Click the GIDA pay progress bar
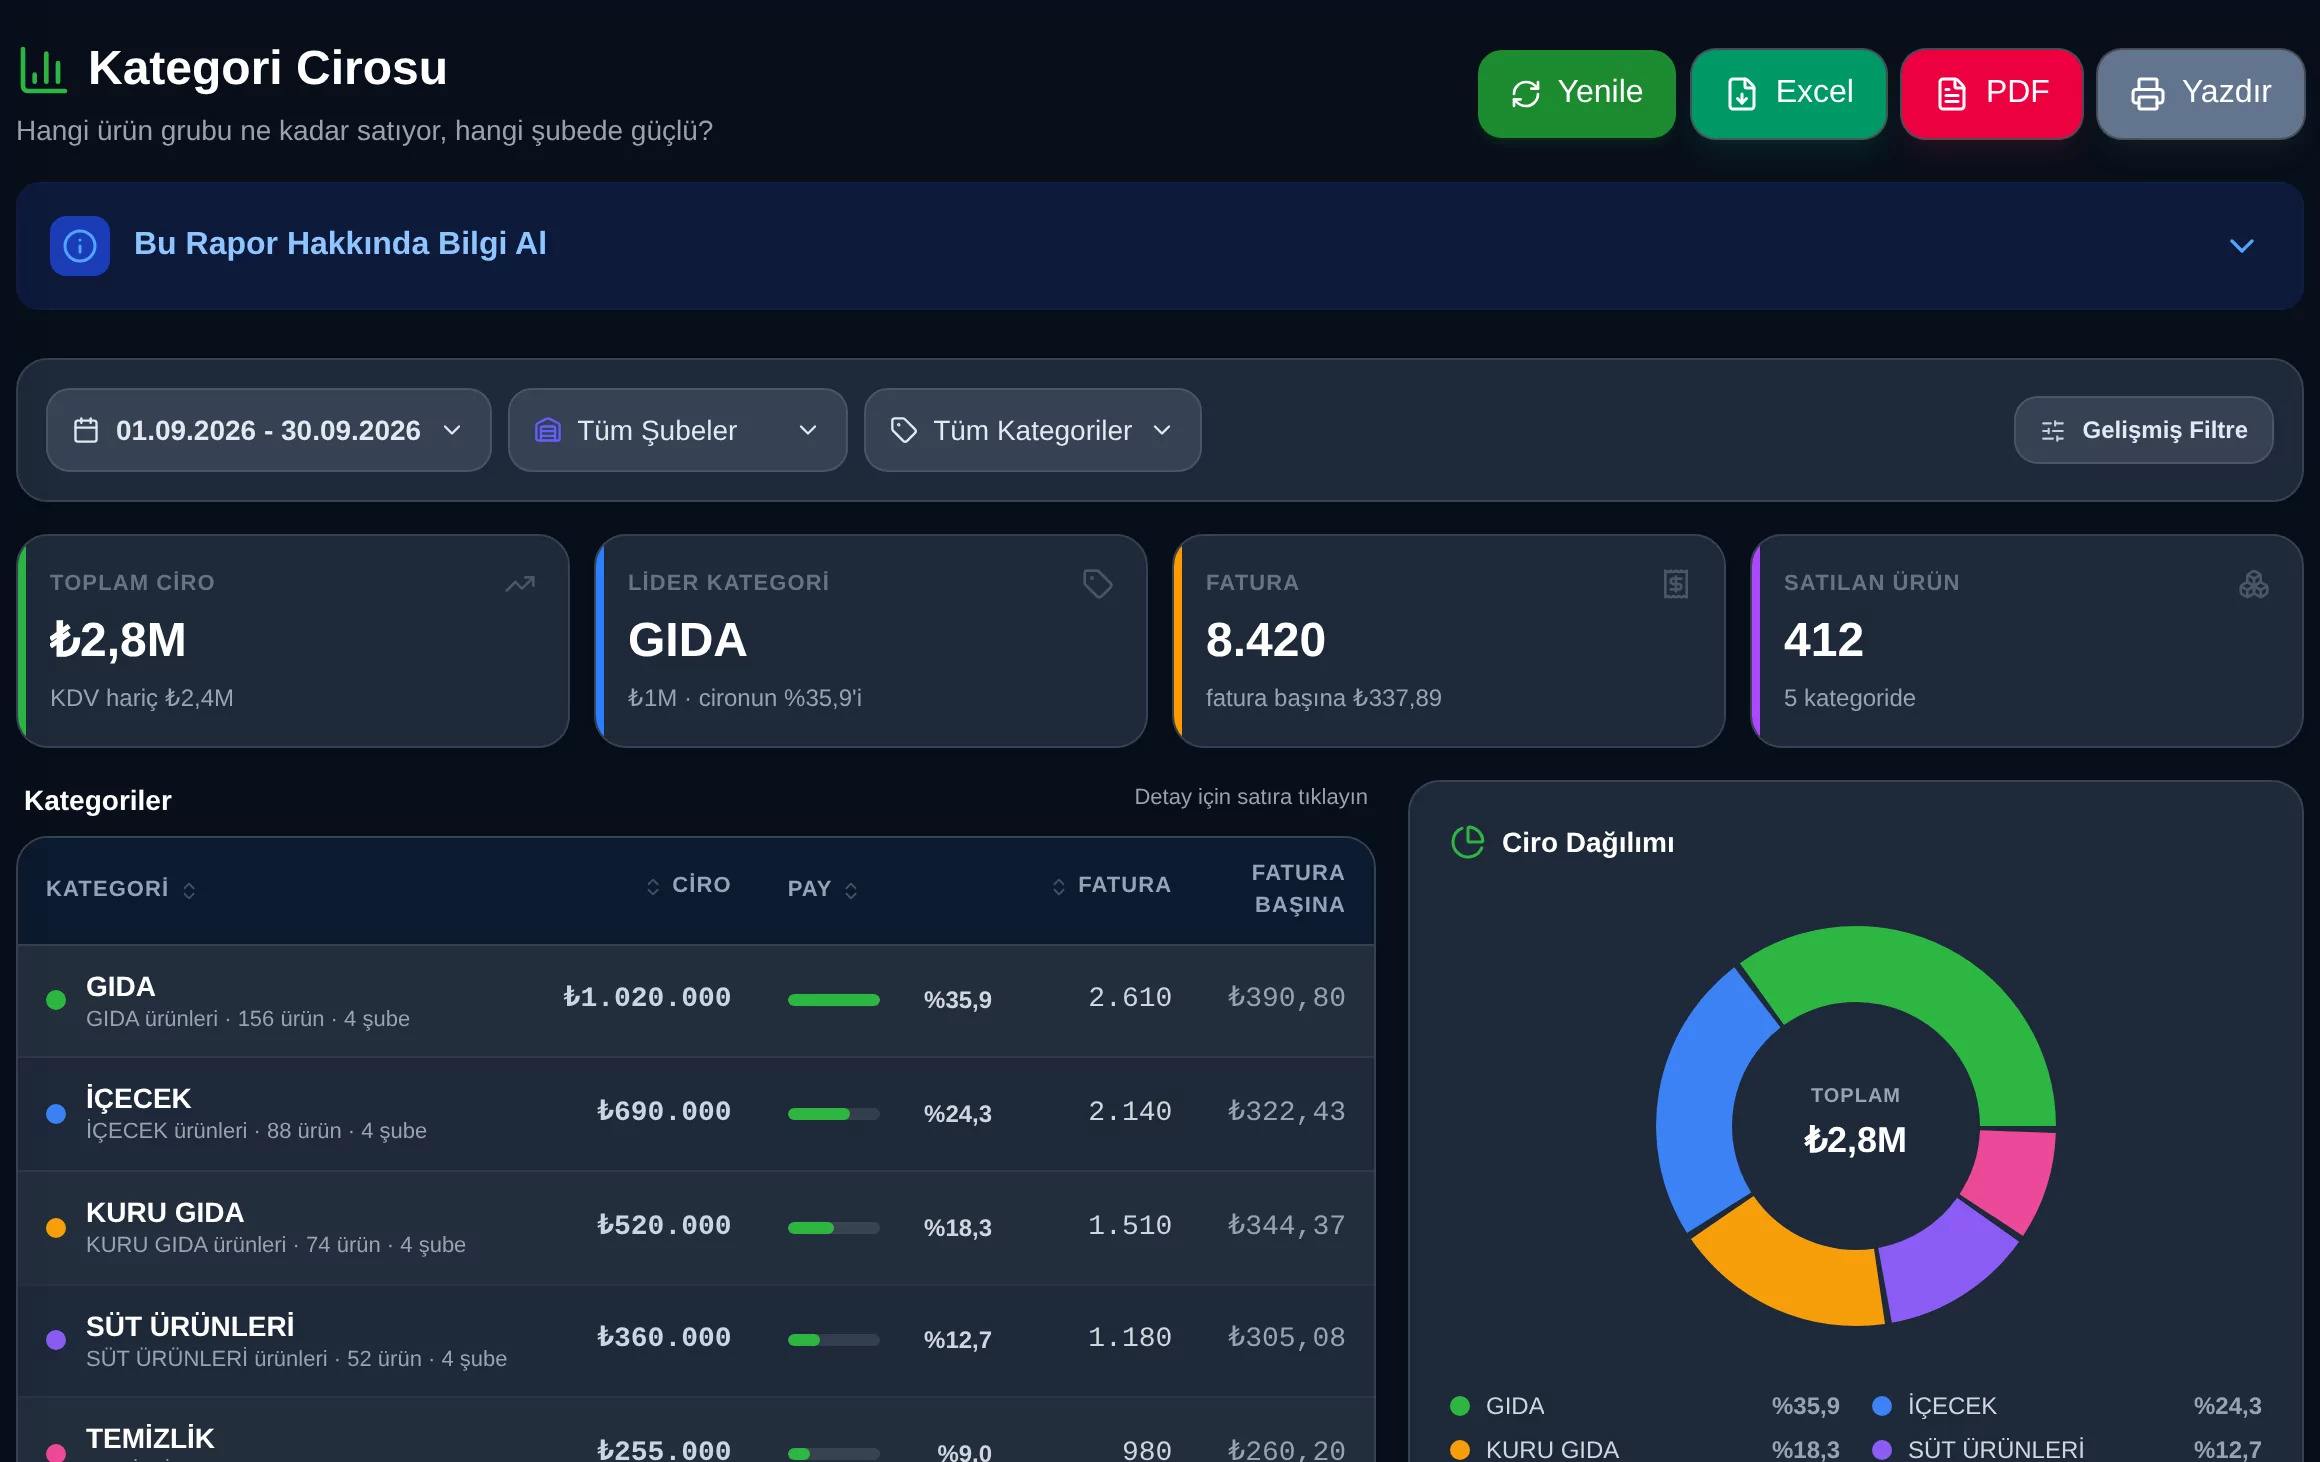The width and height of the screenshot is (2320, 1462). click(x=834, y=1000)
